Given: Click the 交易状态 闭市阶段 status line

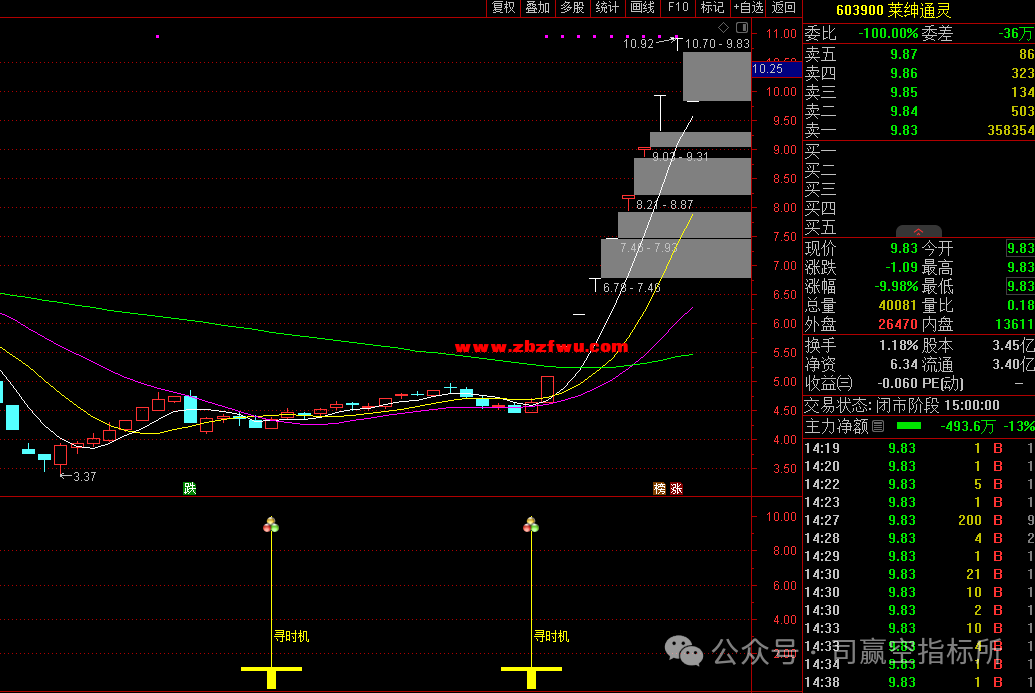Looking at the screenshot, I should (x=902, y=405).
